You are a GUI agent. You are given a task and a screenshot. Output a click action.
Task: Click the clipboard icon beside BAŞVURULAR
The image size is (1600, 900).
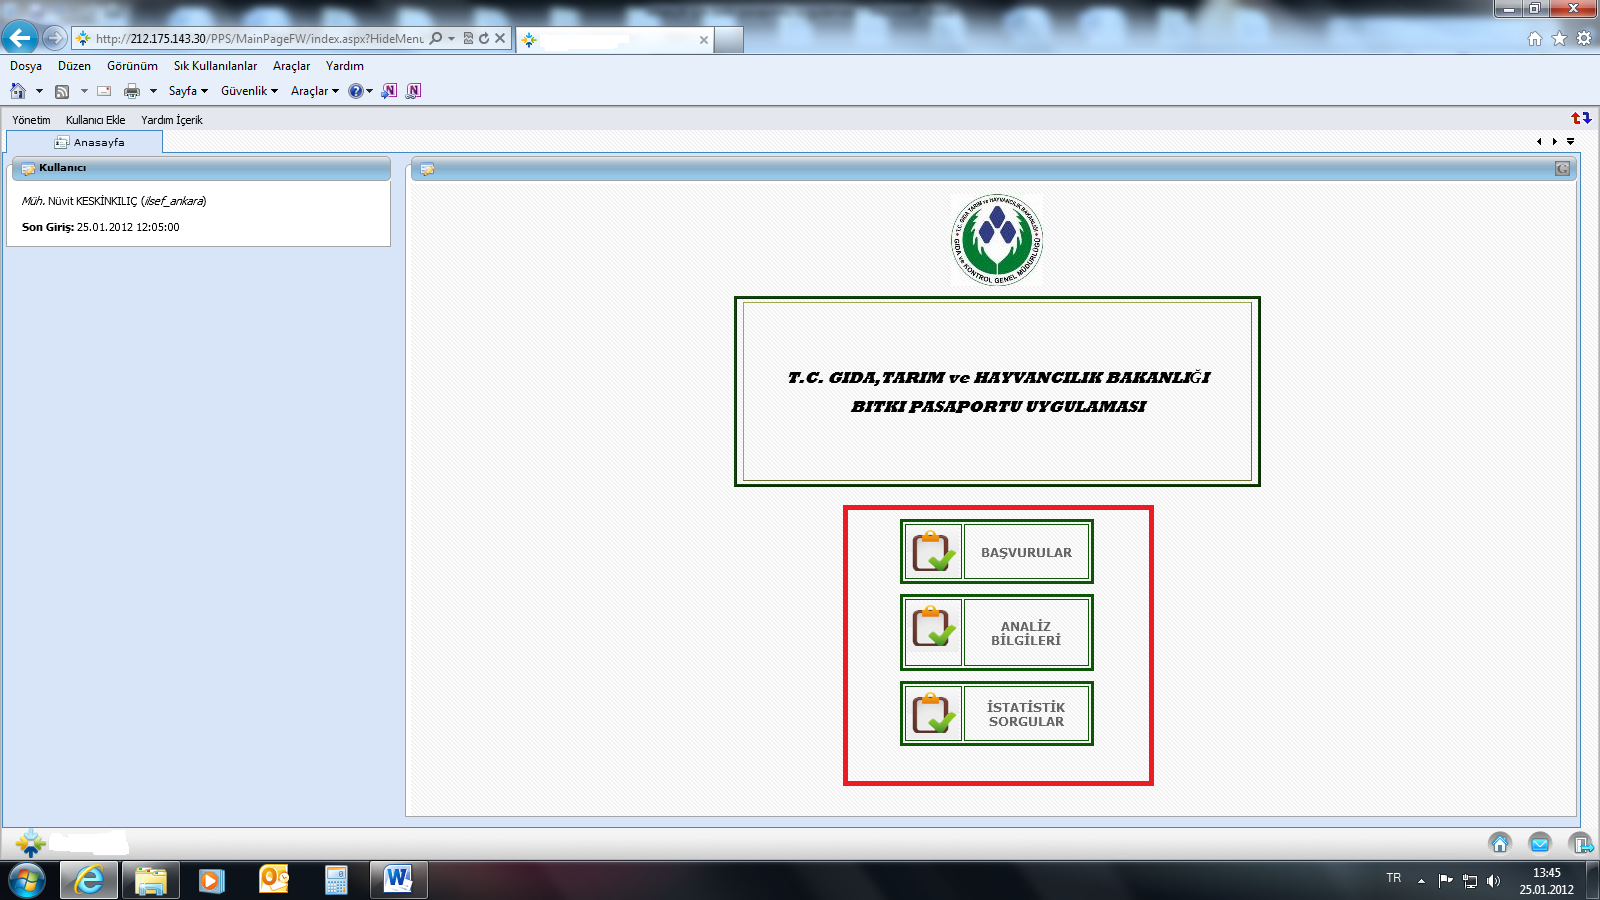coord(933,551)
